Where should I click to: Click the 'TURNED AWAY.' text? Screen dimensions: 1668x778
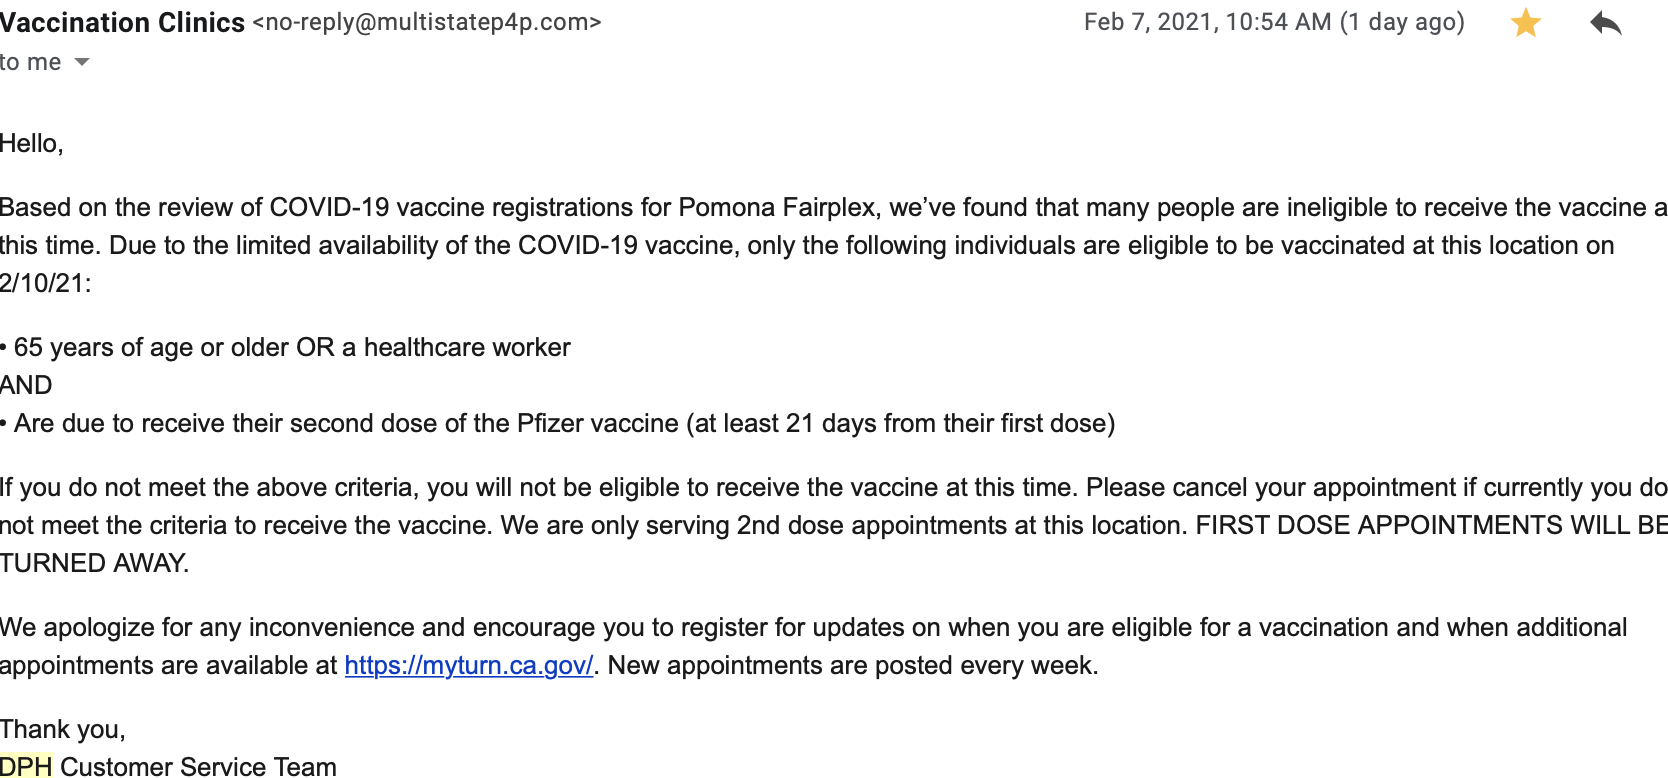click(x=94, y=563)
